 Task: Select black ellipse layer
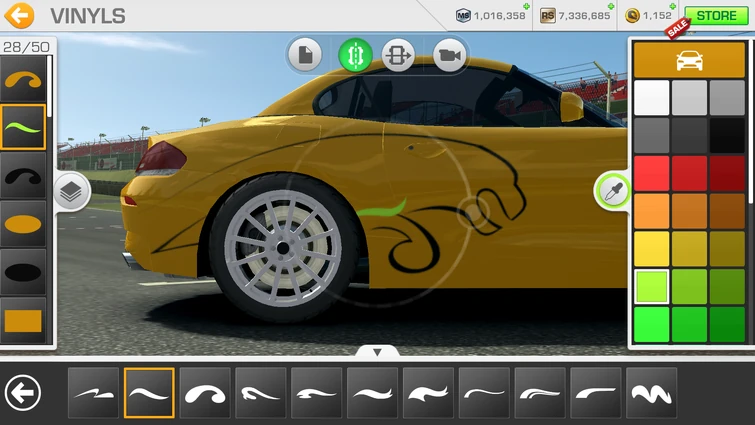pyautogui.click(x=23, y=272)
